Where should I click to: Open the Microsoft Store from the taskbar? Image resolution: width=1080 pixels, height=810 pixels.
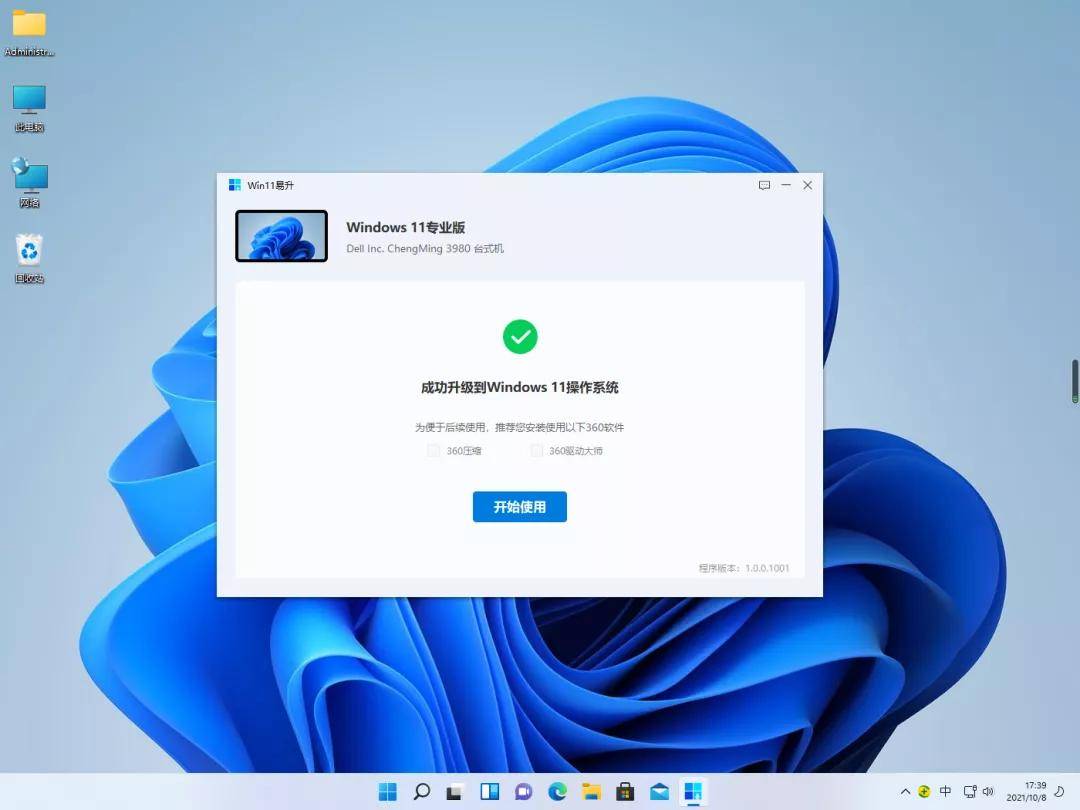[x=625, y=791]
